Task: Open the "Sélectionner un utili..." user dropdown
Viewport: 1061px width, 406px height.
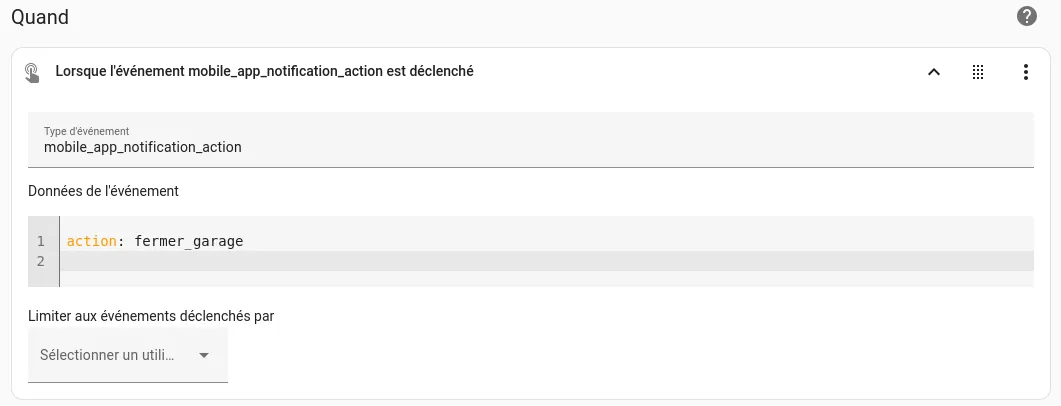Action: pyautogui.click(x=128, y=355)
